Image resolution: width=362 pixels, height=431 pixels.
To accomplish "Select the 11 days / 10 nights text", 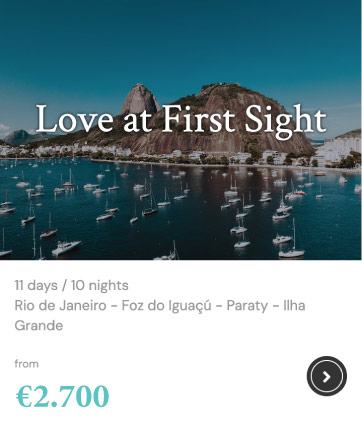I will point(71,285).
